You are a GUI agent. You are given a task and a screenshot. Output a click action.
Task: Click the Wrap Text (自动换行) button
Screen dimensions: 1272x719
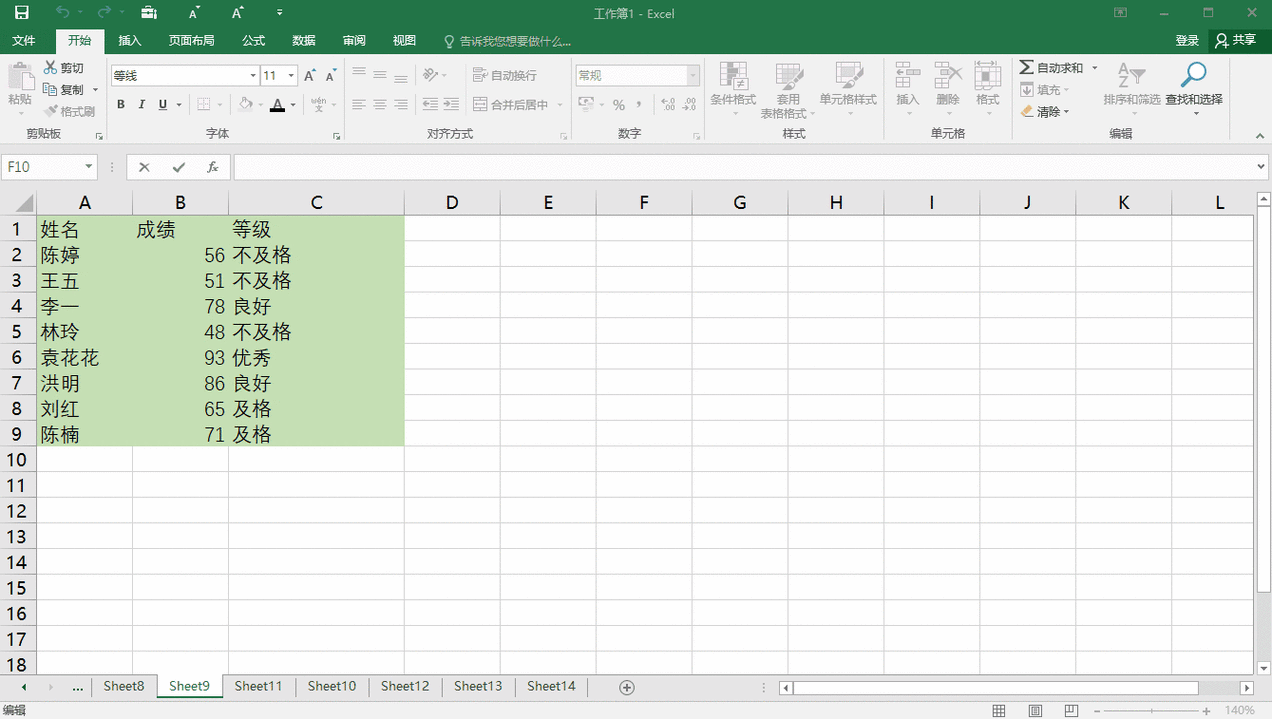click(x=505, y=76)
